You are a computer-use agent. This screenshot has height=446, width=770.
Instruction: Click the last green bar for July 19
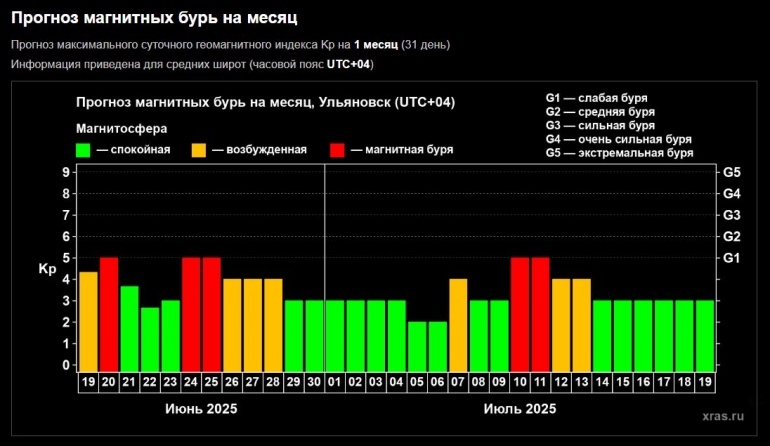click(705, 334)
